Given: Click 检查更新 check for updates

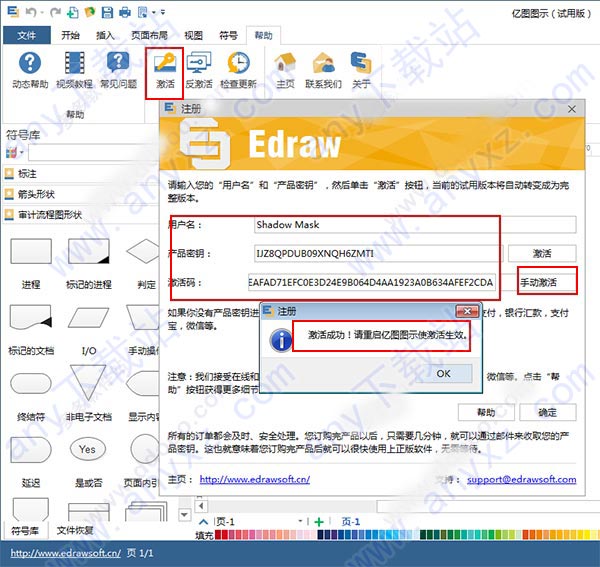Looking at the screenshot, I should 238,70.
